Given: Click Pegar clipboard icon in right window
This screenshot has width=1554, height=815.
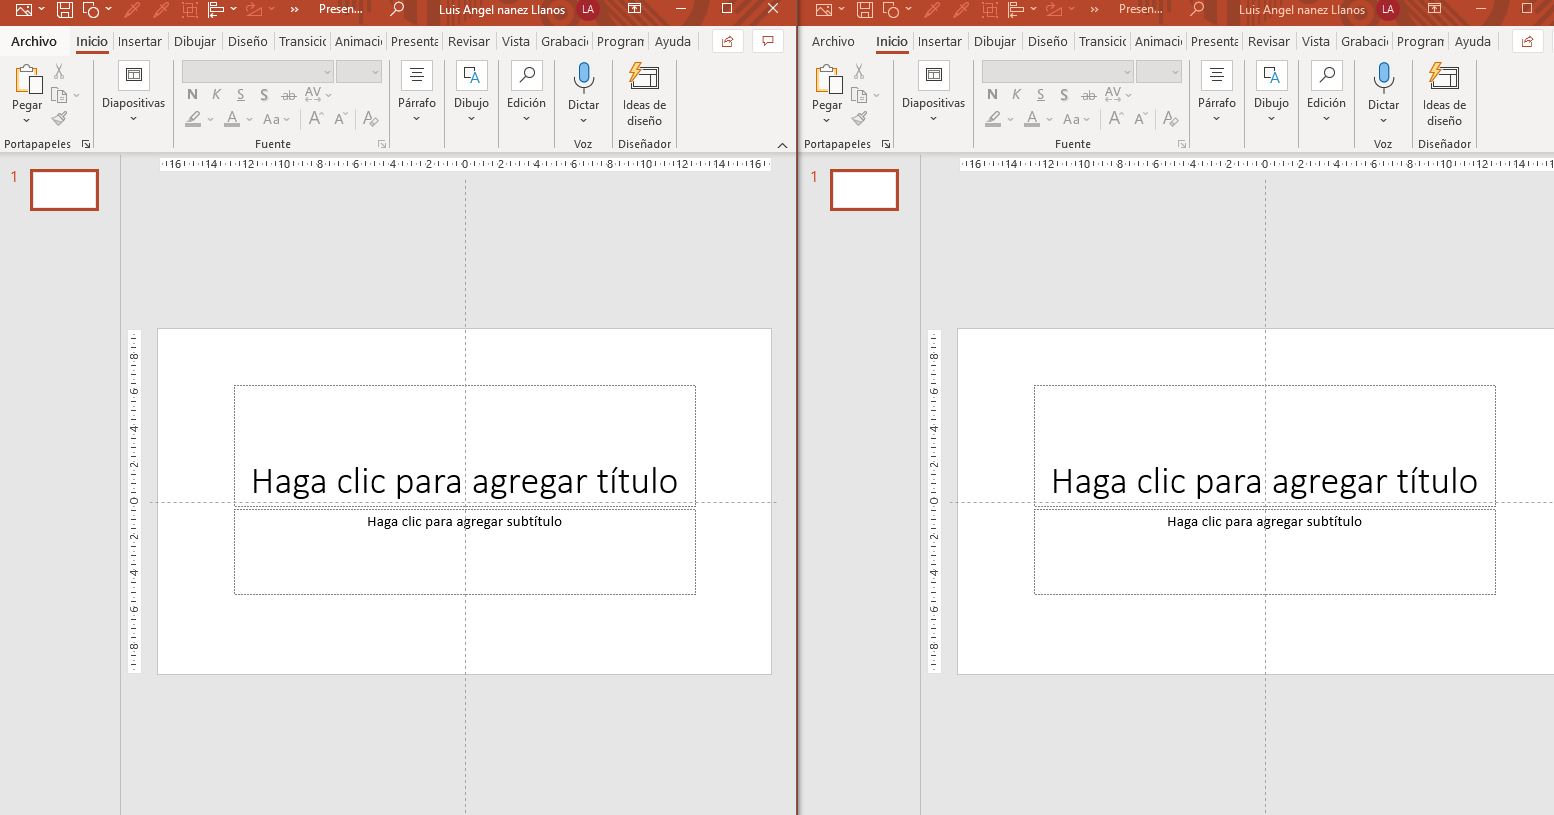Looking at the screenshot, I should [827, 80].
